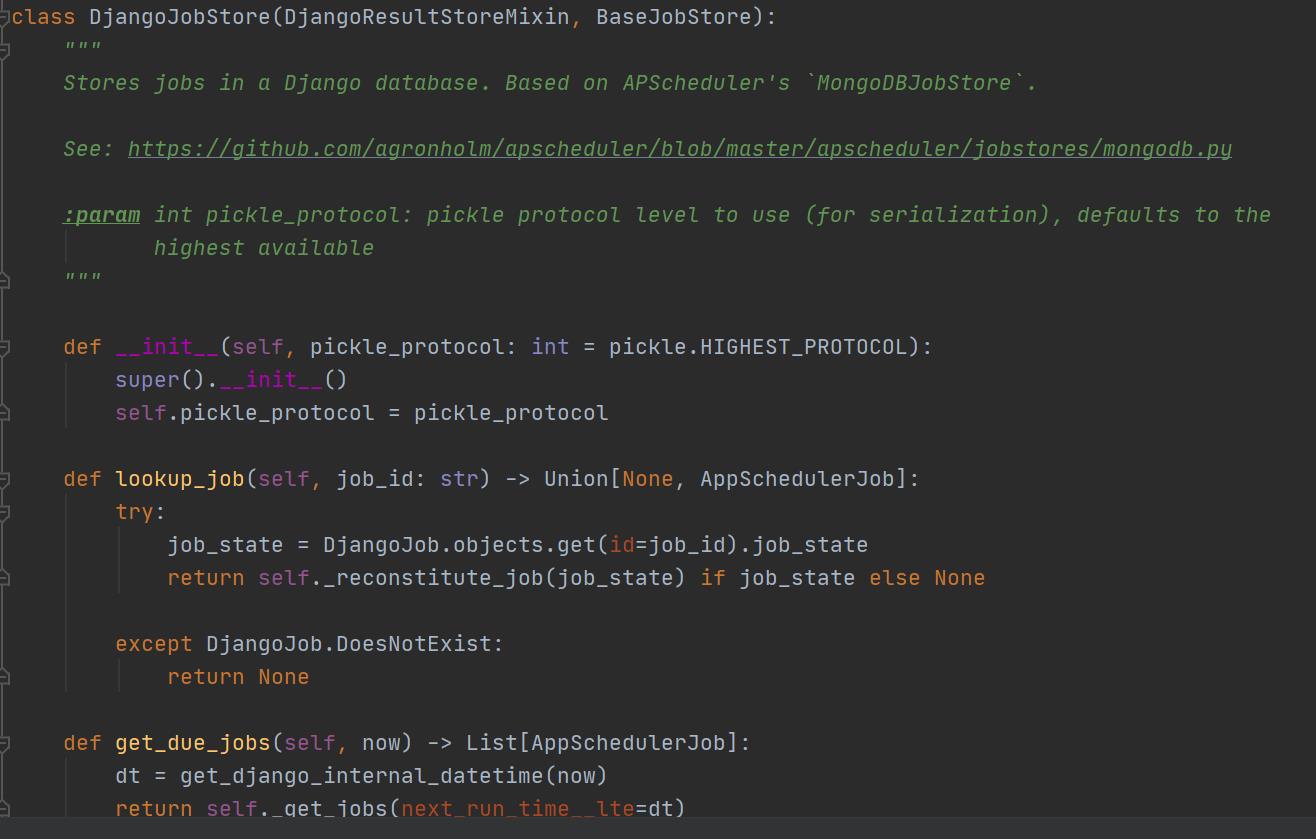The width and height of the screenshot is (1316, 839).
Task: Collapse the DjangoJobStore class fold marker
Action: click(x=4, y=17)
